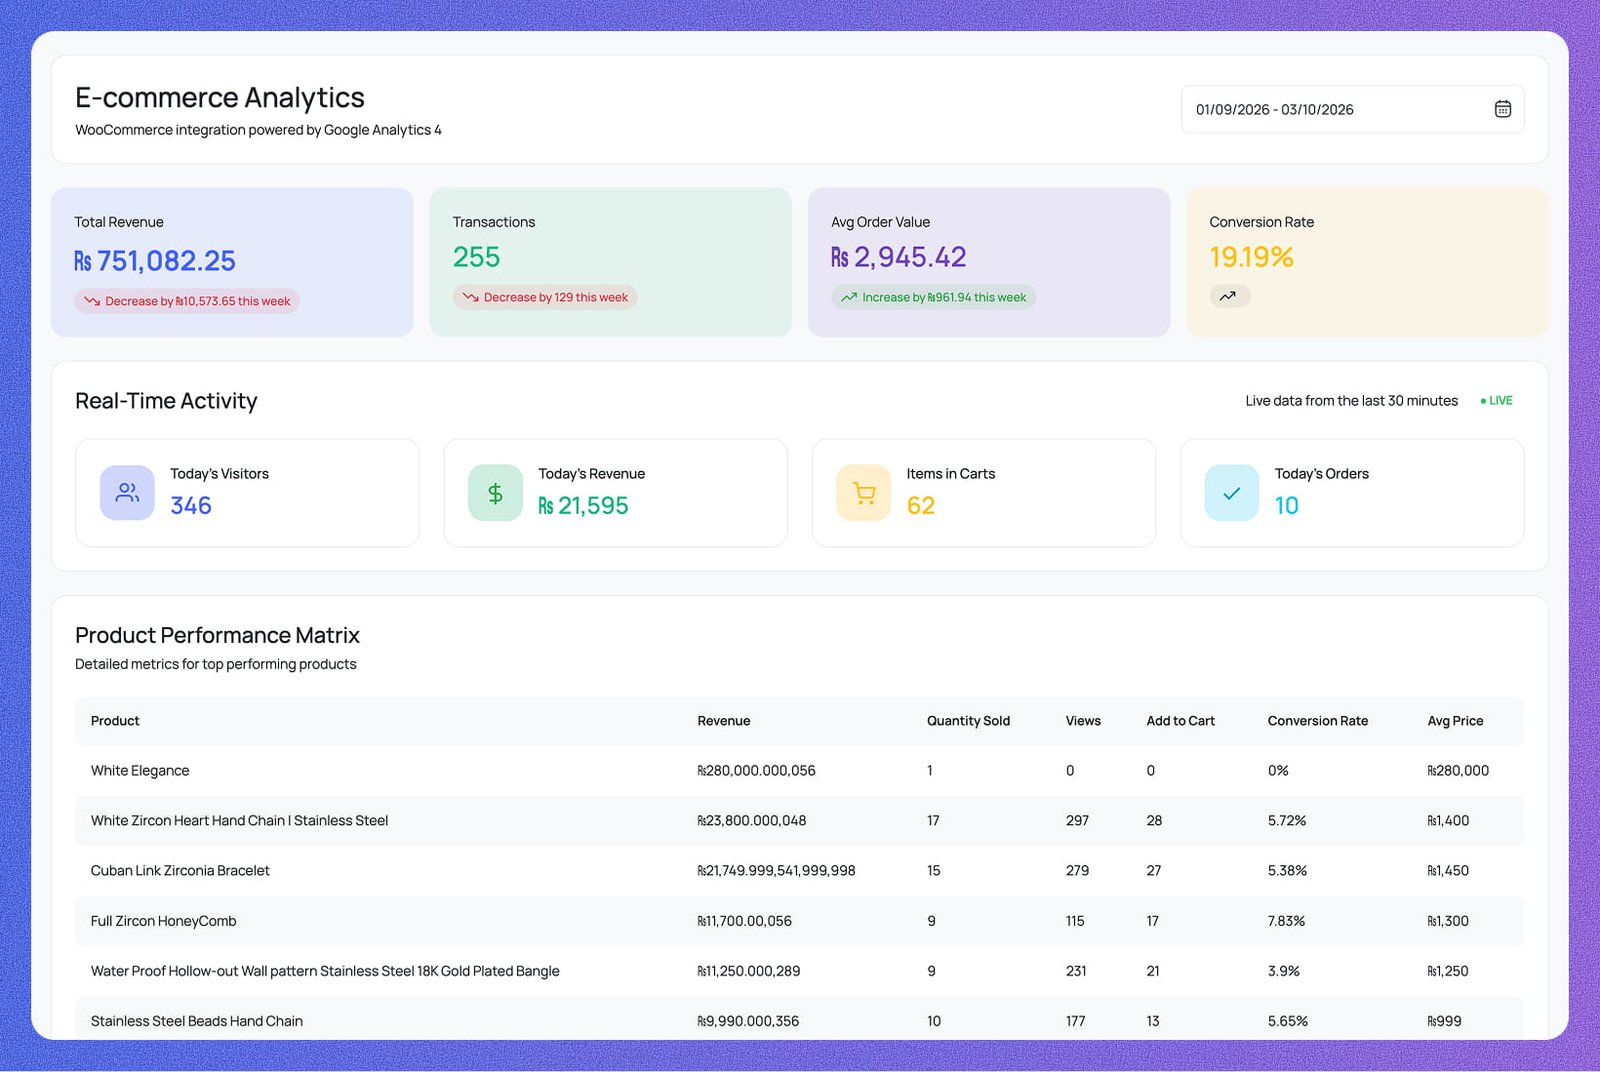This screenshot has height=1072, width=1600.
Task: Click the trending-up arrow icon under Conversion Rate
Action: tap(1230, 296)
